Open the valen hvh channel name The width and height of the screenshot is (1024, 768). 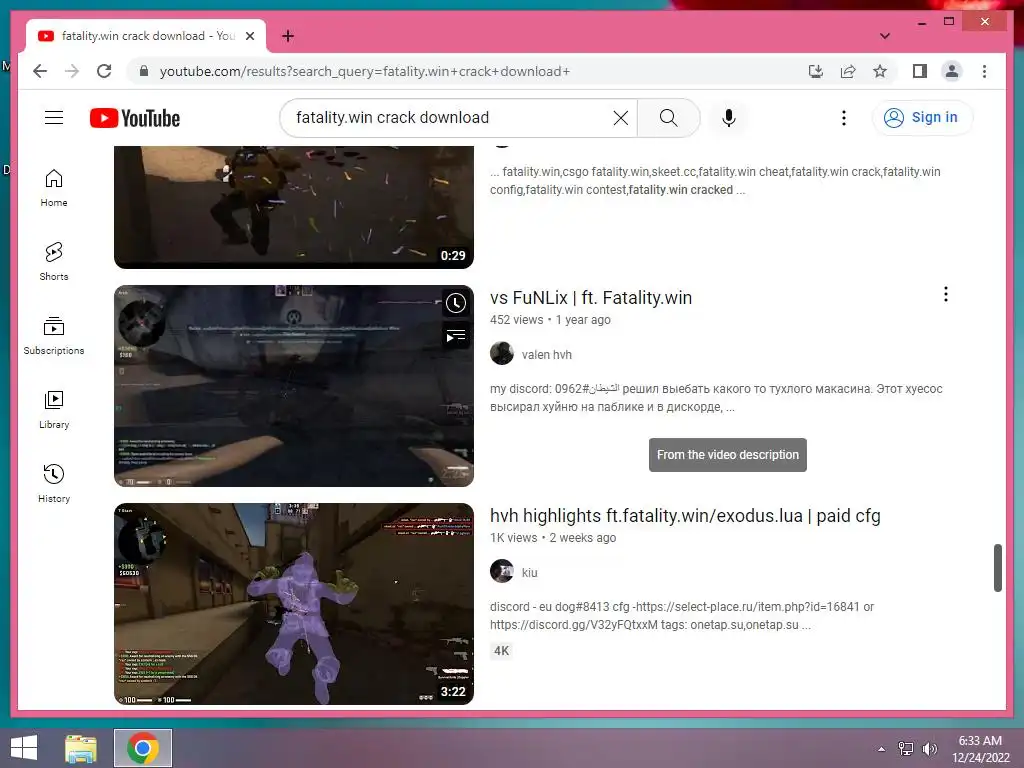(x=547, y=355)
